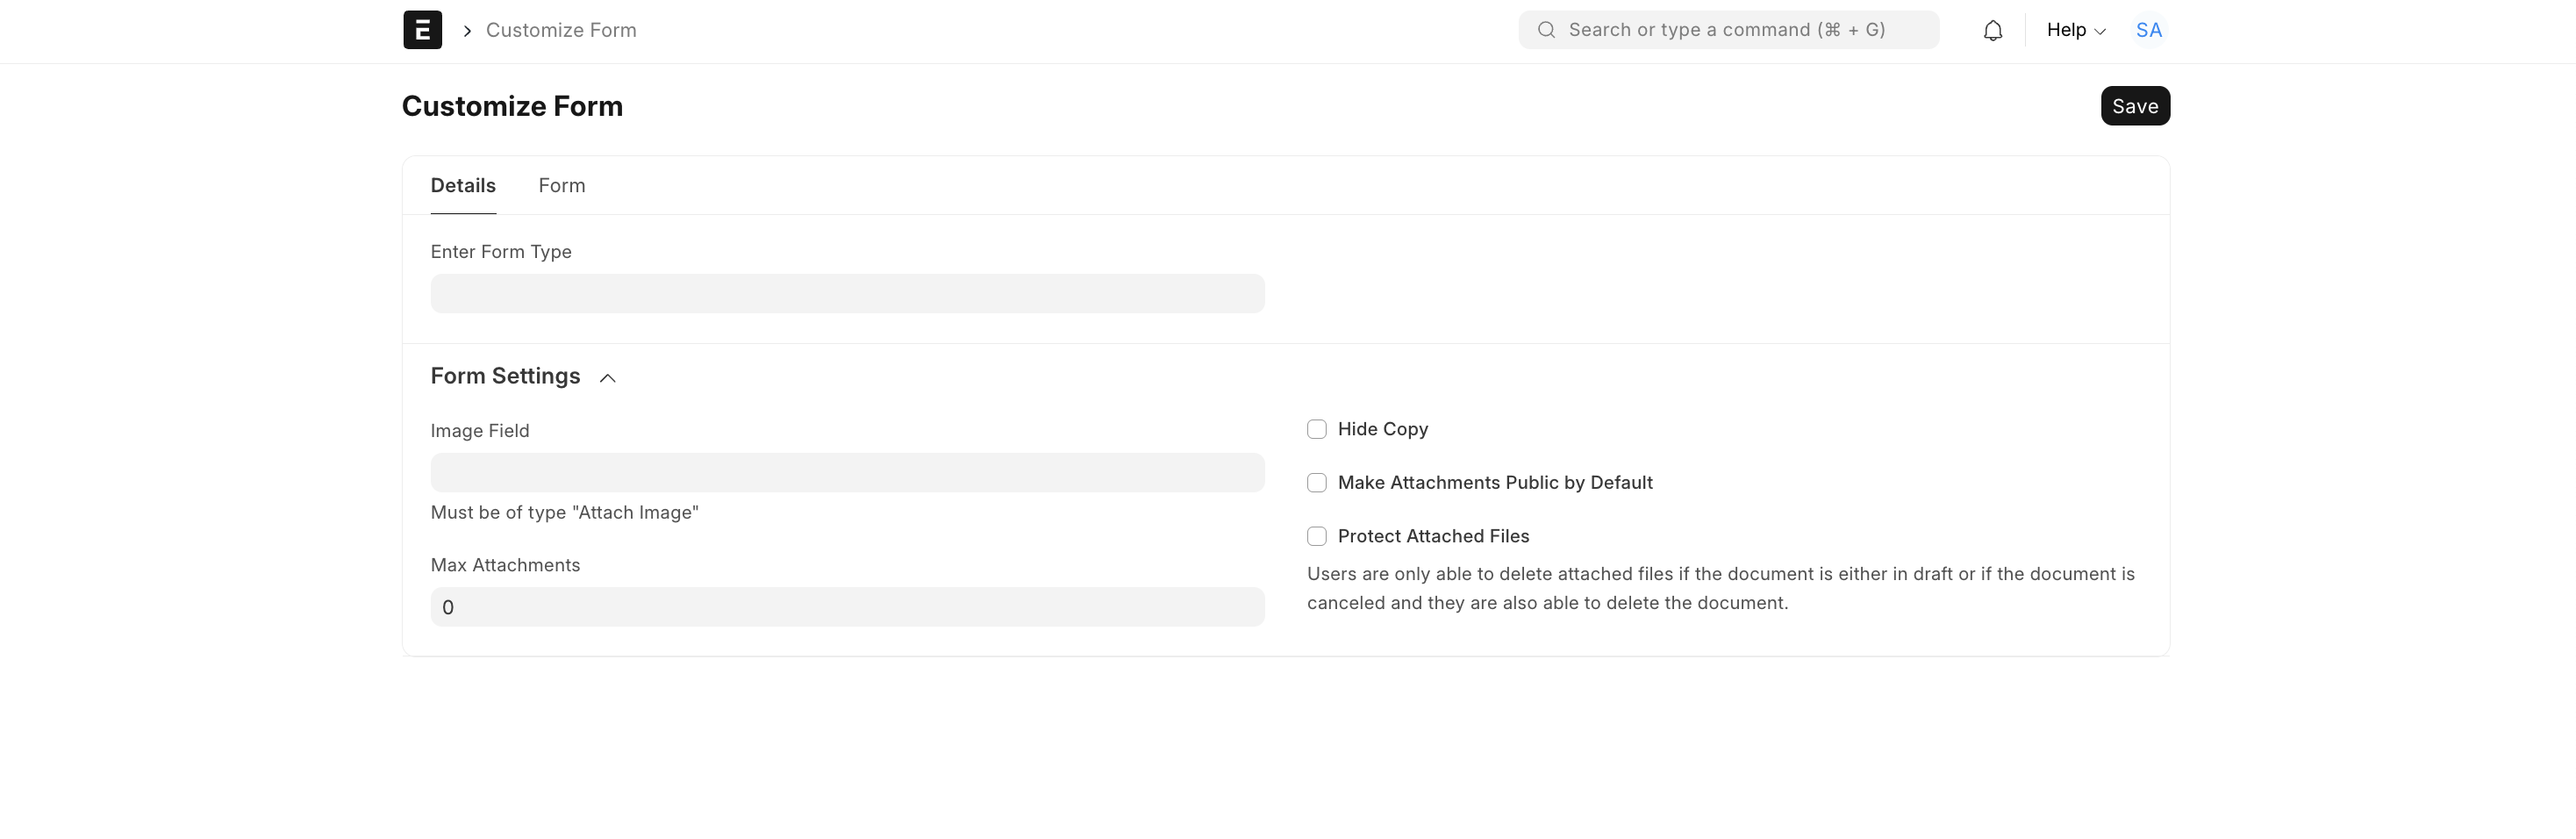The height and width of the screenshot is (839, 2576).
Task: Collapse the Form Settings section chevron
Action: (607, 378)
